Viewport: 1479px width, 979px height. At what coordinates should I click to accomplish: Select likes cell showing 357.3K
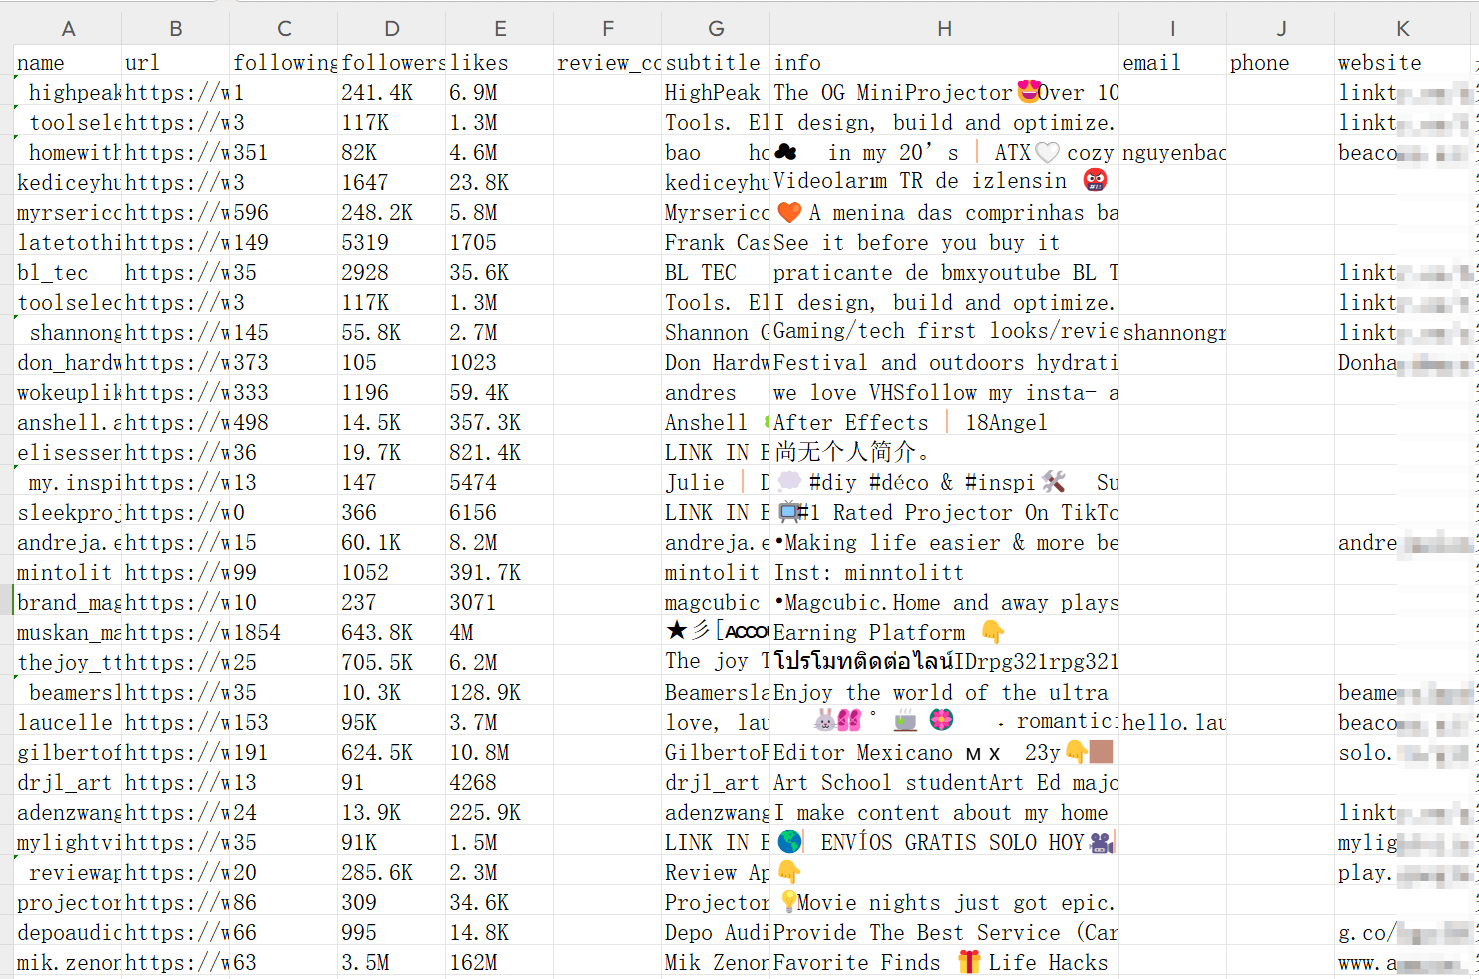(500, 422)
